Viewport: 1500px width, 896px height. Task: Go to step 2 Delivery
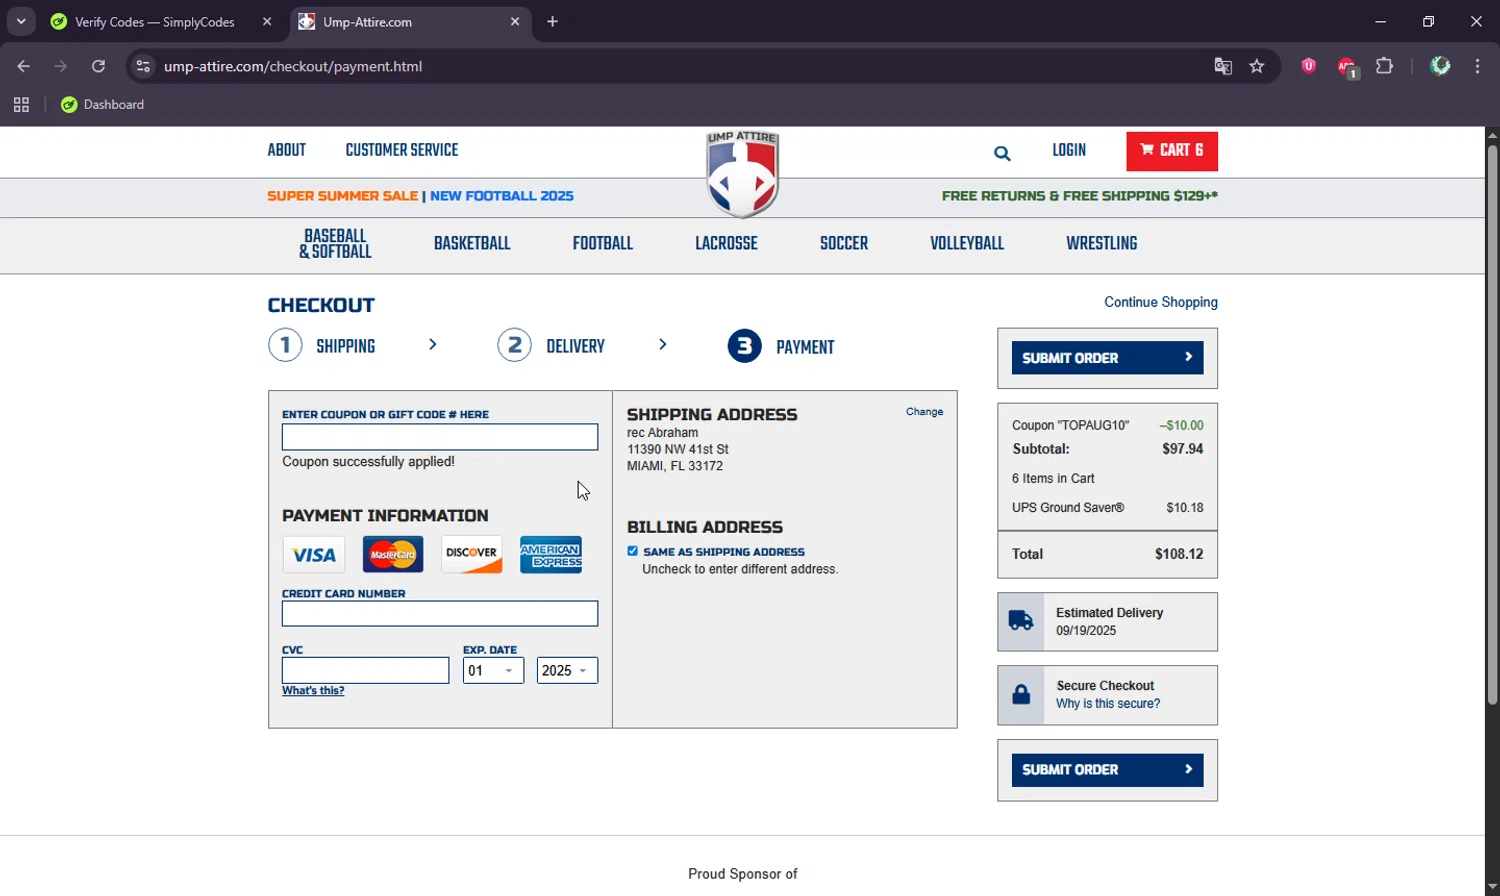pos(551,346)
